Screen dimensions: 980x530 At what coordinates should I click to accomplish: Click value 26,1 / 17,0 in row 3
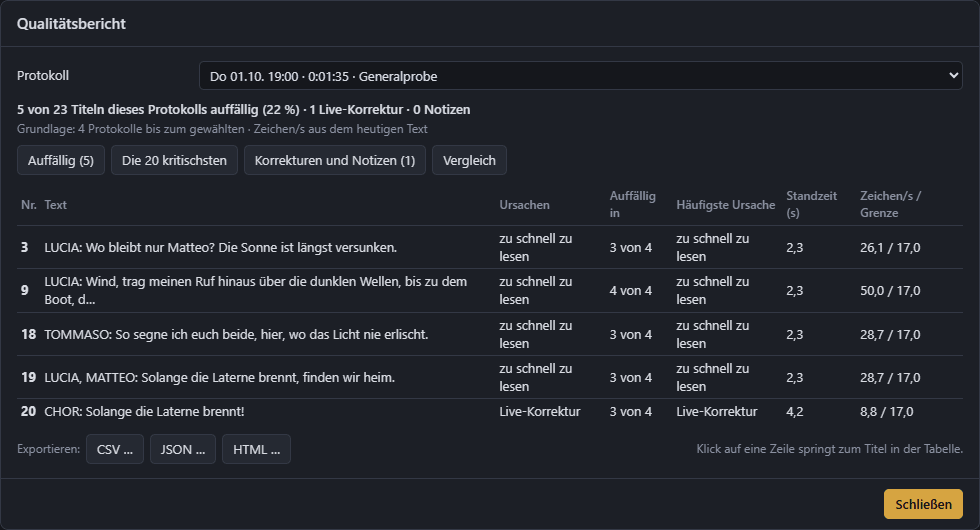point(890,248)
